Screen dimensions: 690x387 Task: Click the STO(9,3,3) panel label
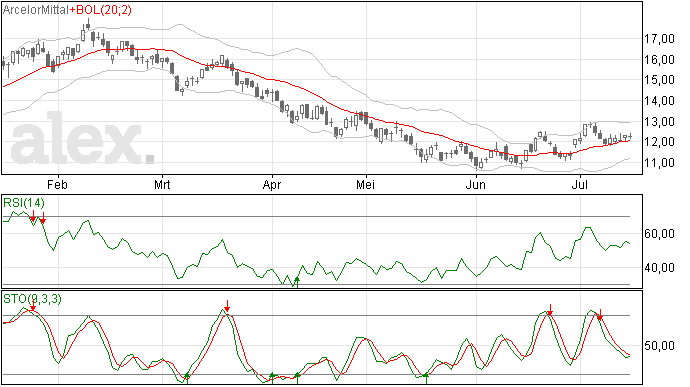click(x=33, y=299)
